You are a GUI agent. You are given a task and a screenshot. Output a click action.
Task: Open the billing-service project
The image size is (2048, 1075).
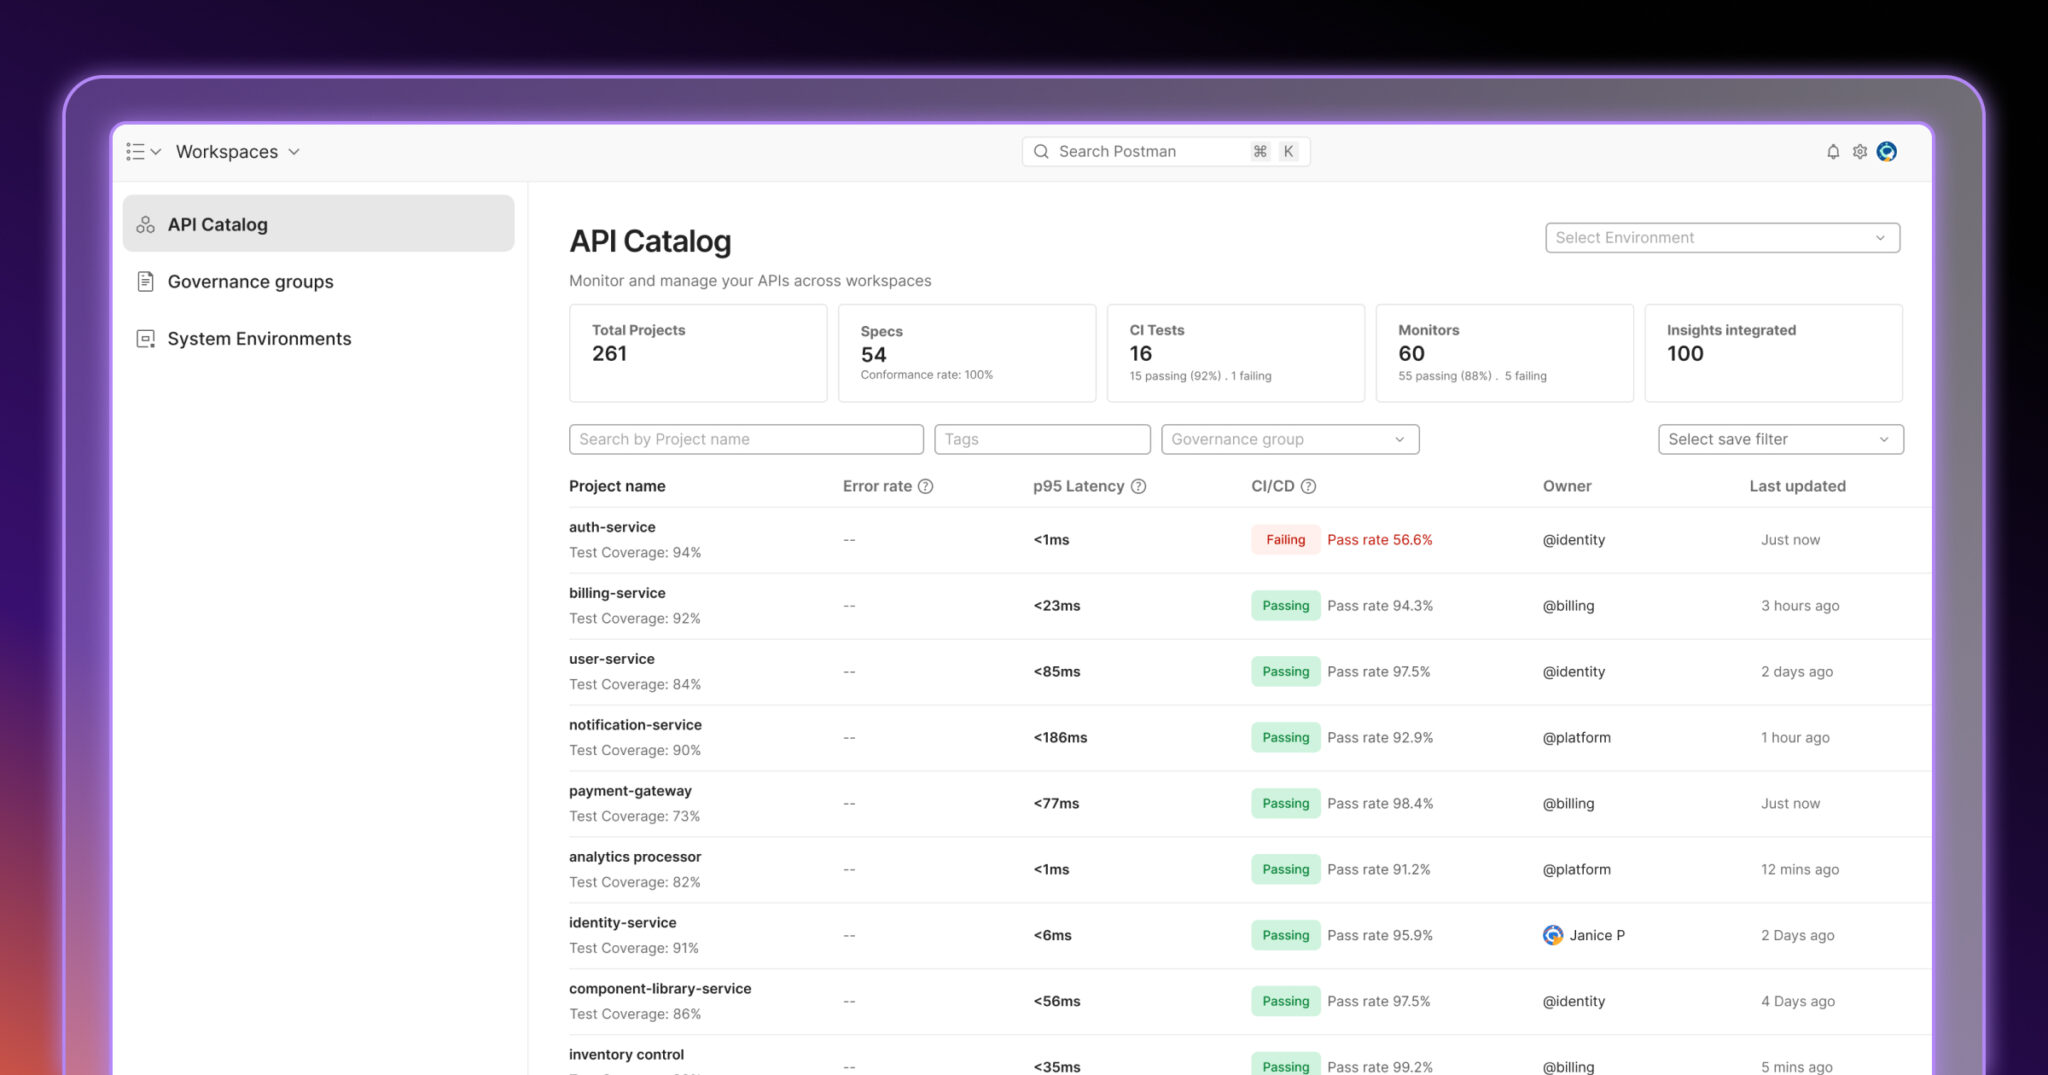(x=617, y=593)
